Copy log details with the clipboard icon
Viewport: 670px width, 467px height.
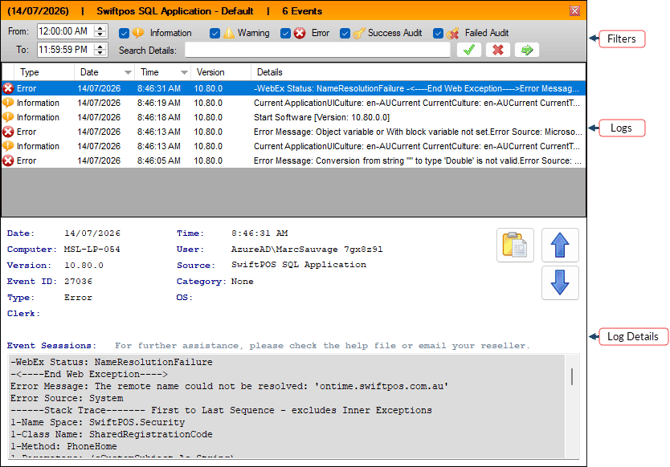coord(515,245)
